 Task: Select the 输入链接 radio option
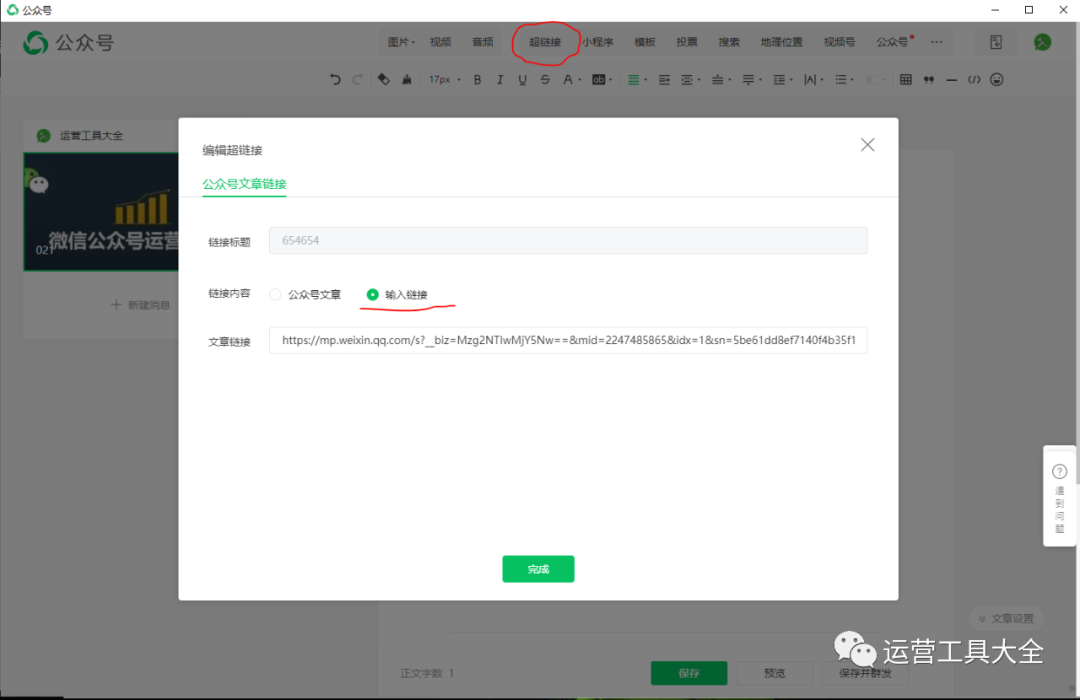pos(373,295)
